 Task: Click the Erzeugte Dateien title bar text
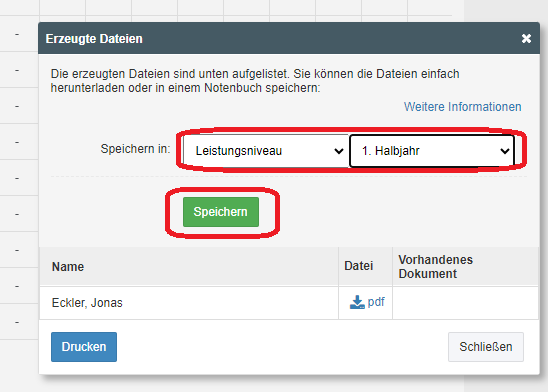click(94, 39)
